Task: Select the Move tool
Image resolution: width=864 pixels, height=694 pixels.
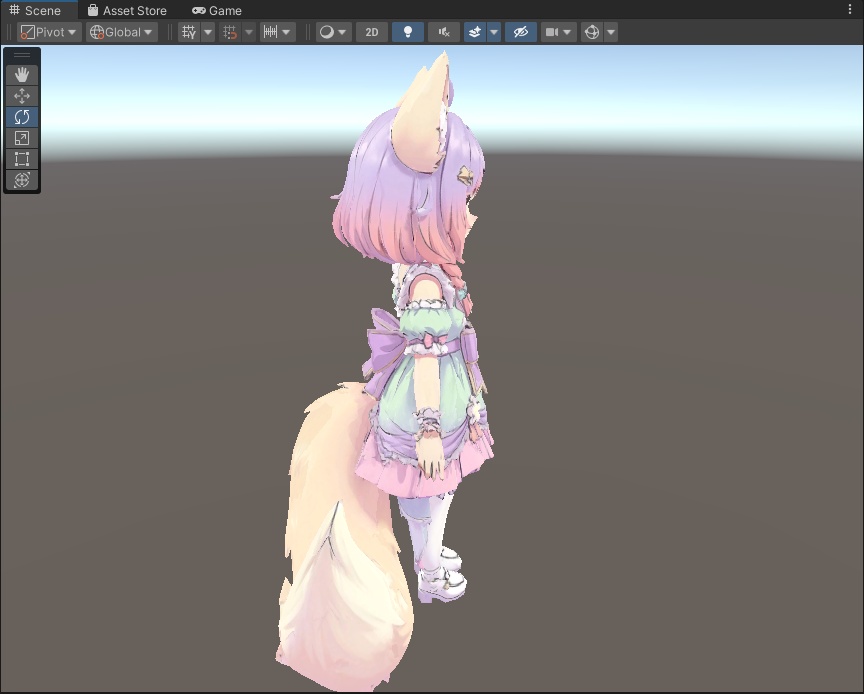Action: [22, 96]
